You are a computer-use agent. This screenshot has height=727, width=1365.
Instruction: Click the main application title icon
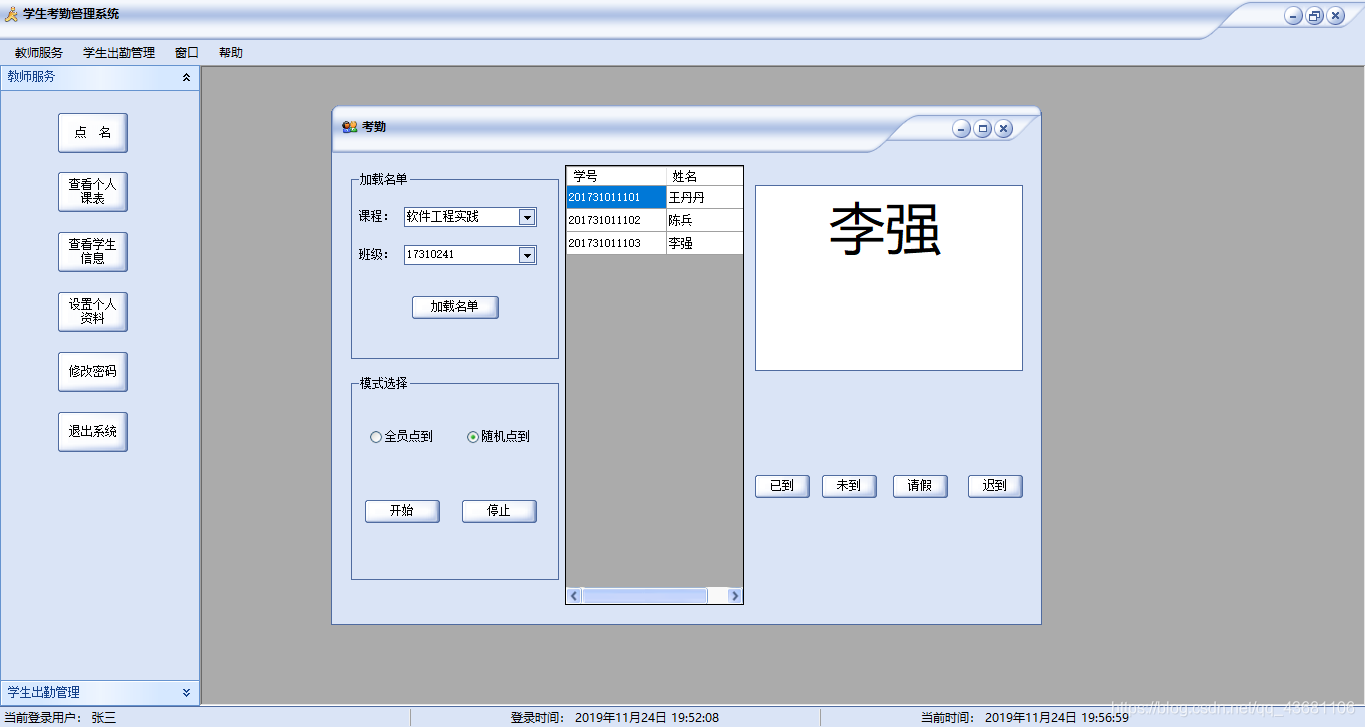coord(12,14)
